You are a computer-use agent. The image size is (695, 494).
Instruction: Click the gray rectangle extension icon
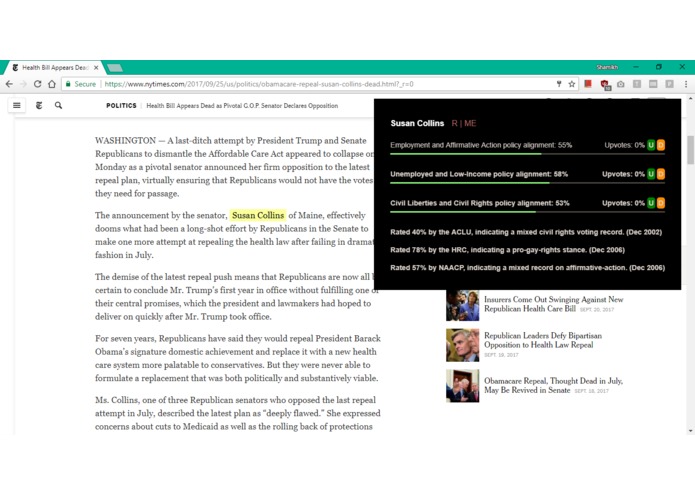click(653, 84)
